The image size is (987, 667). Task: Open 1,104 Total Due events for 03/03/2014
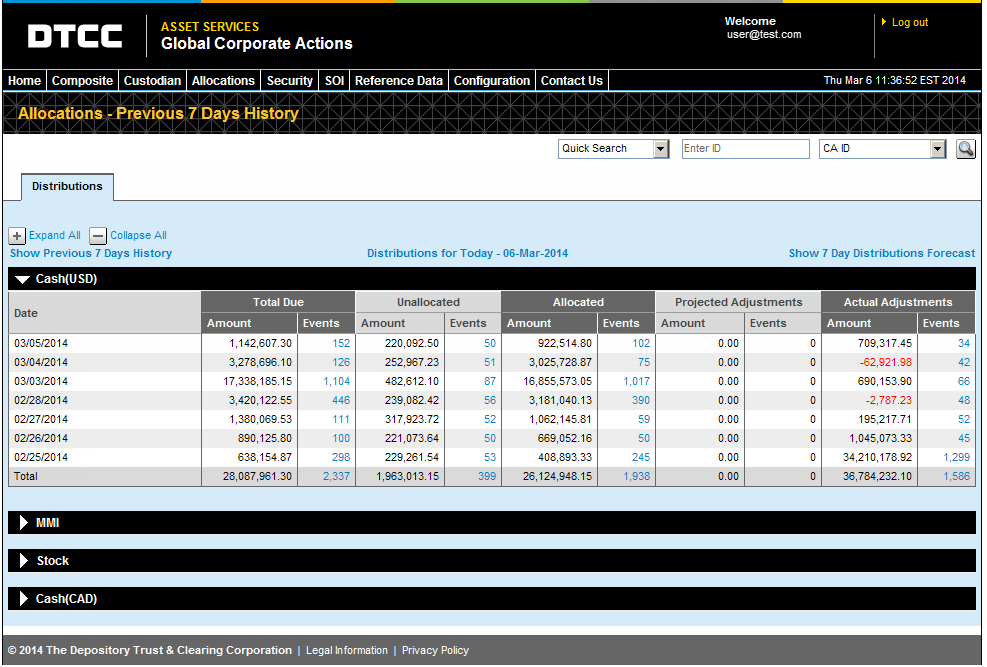point(337,381)
